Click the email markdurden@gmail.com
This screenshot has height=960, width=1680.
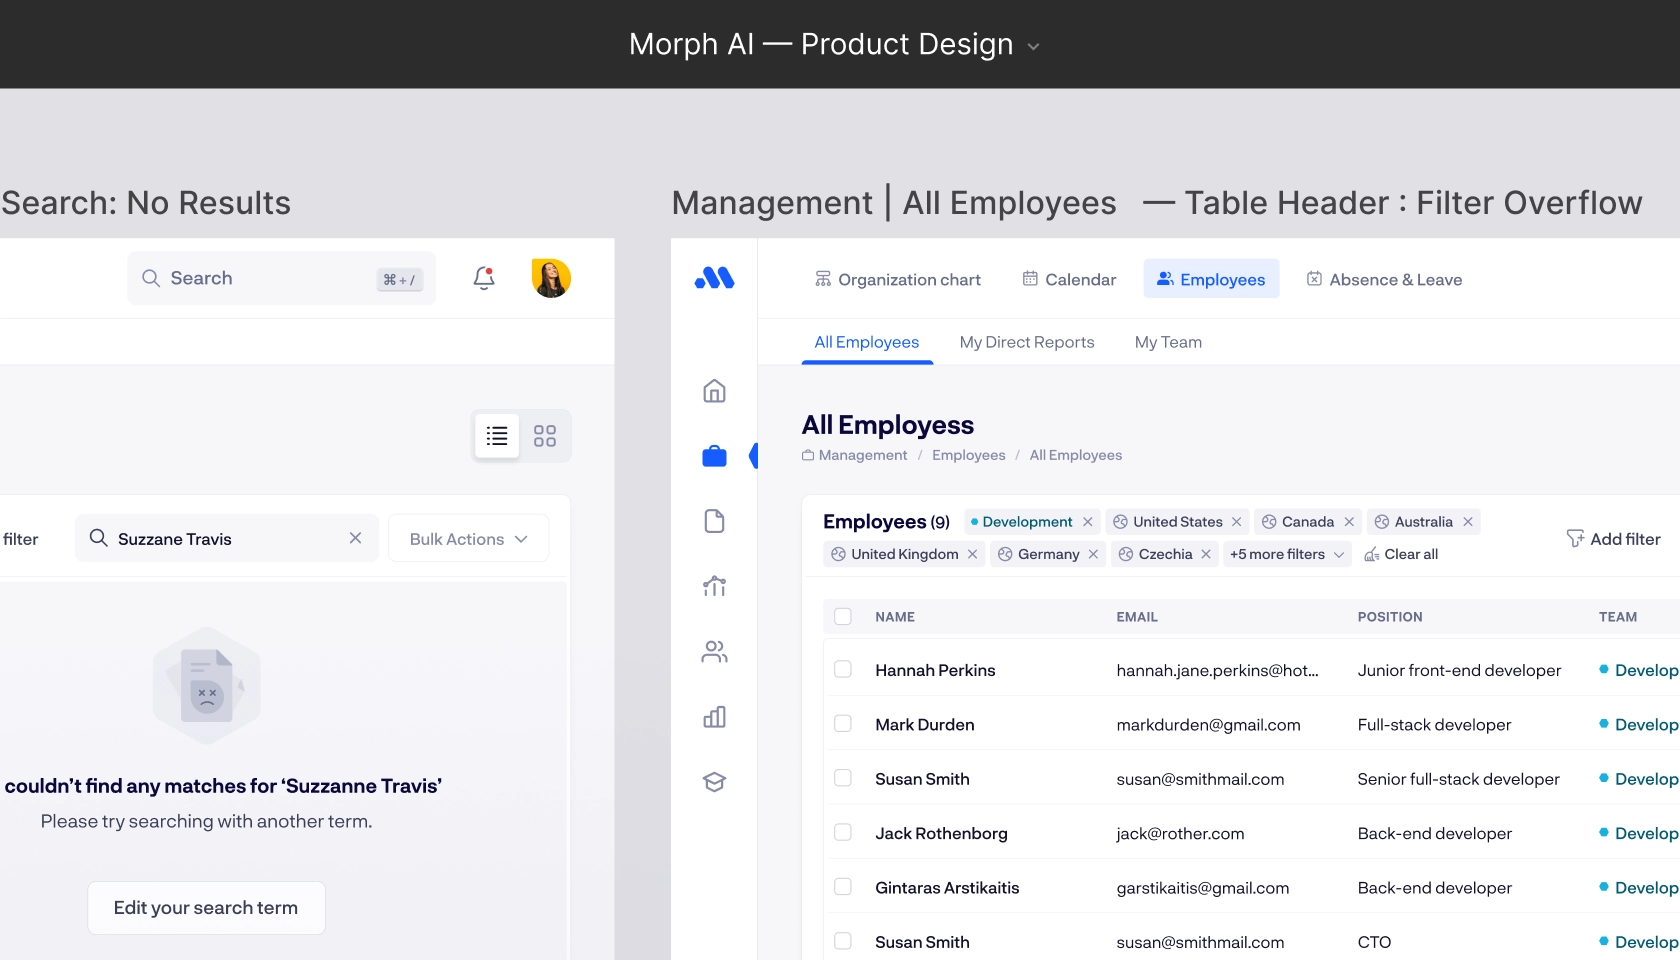(1208, 724)
